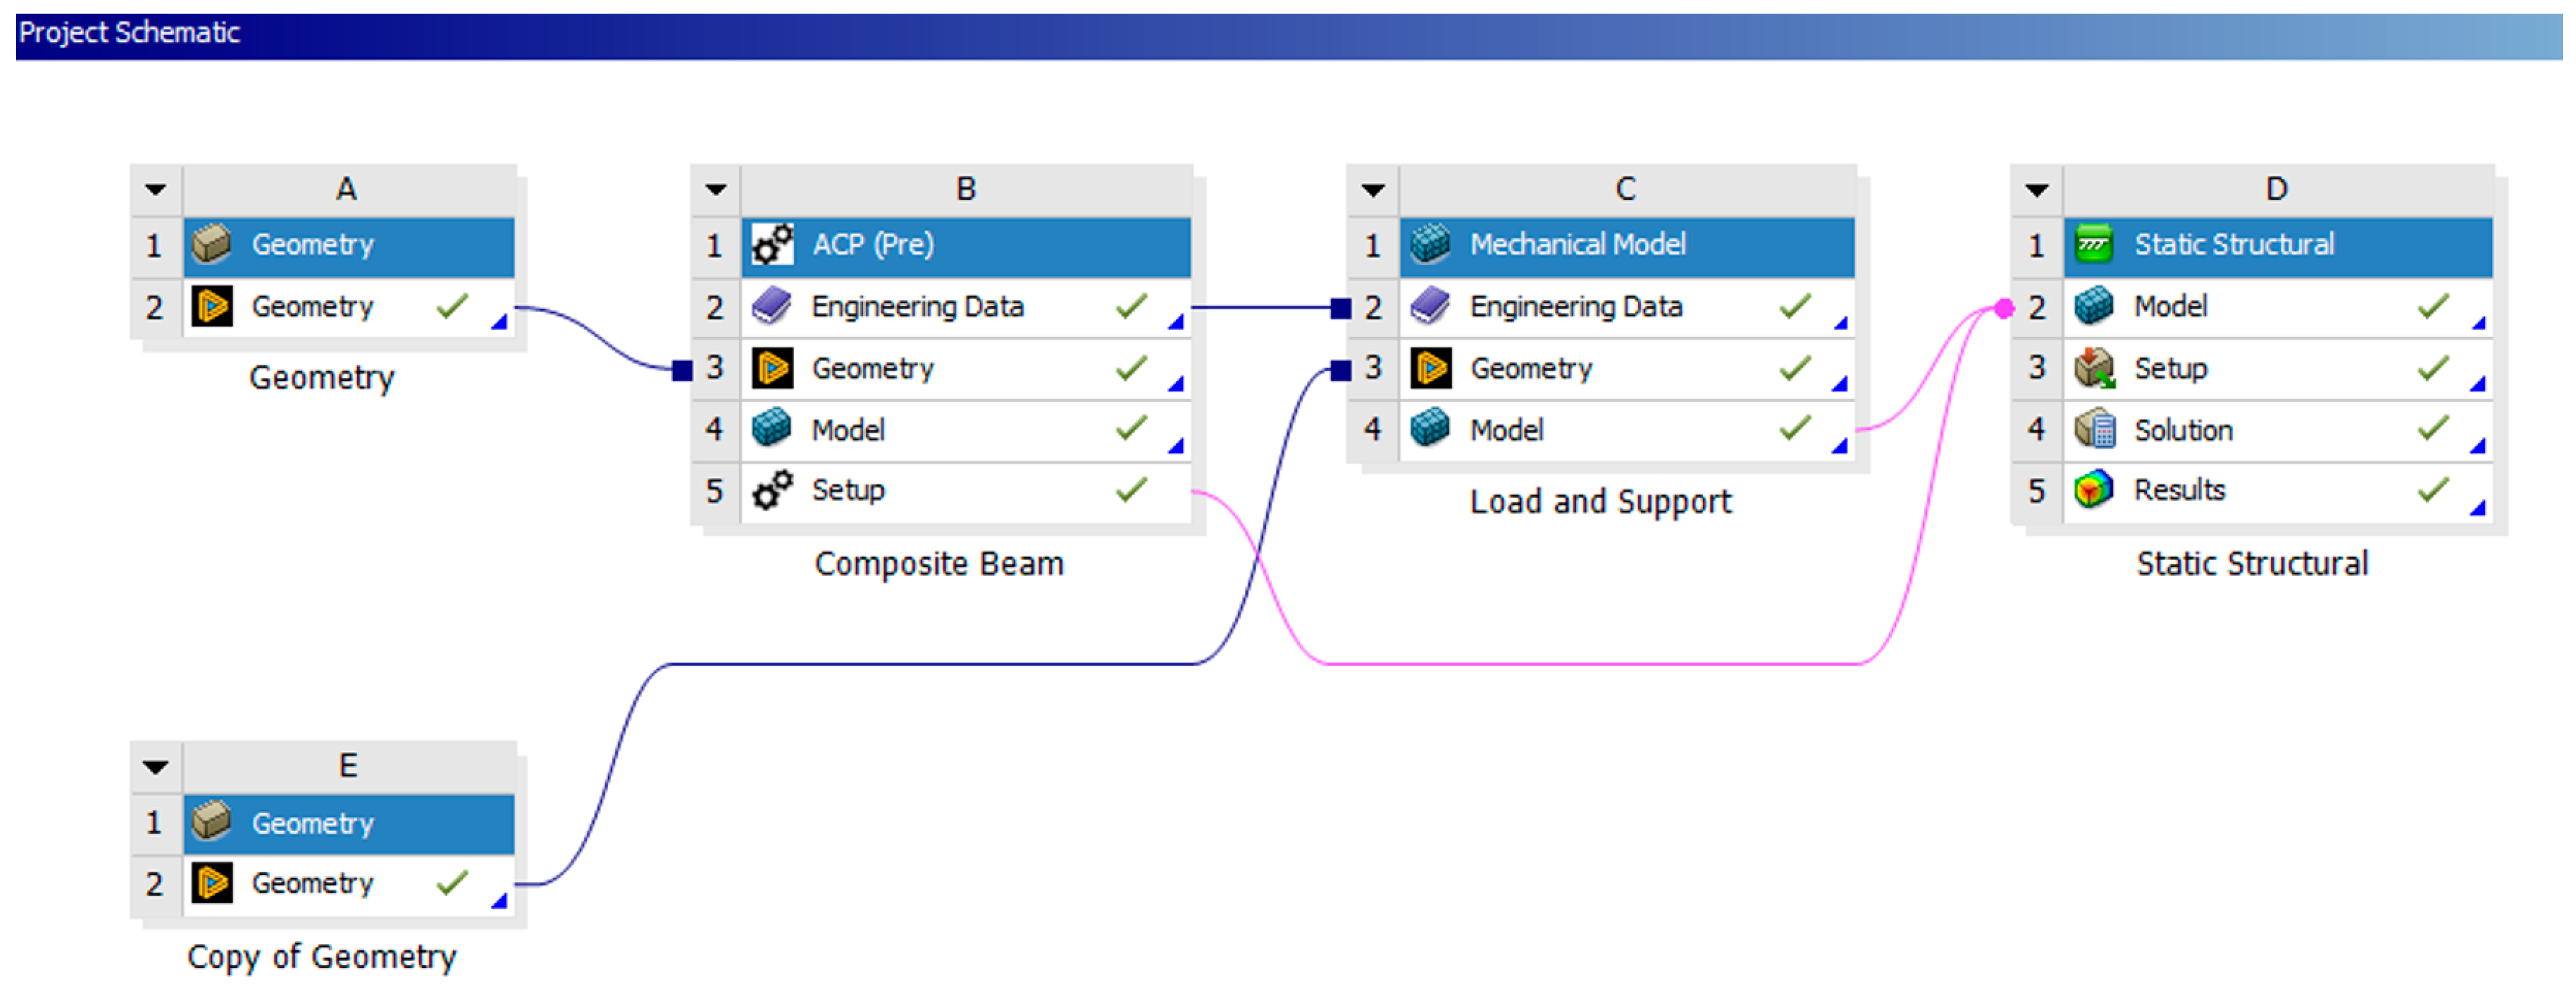
Task: Click Results rainbow cube icon in system D
Action: coord(2094,490)
